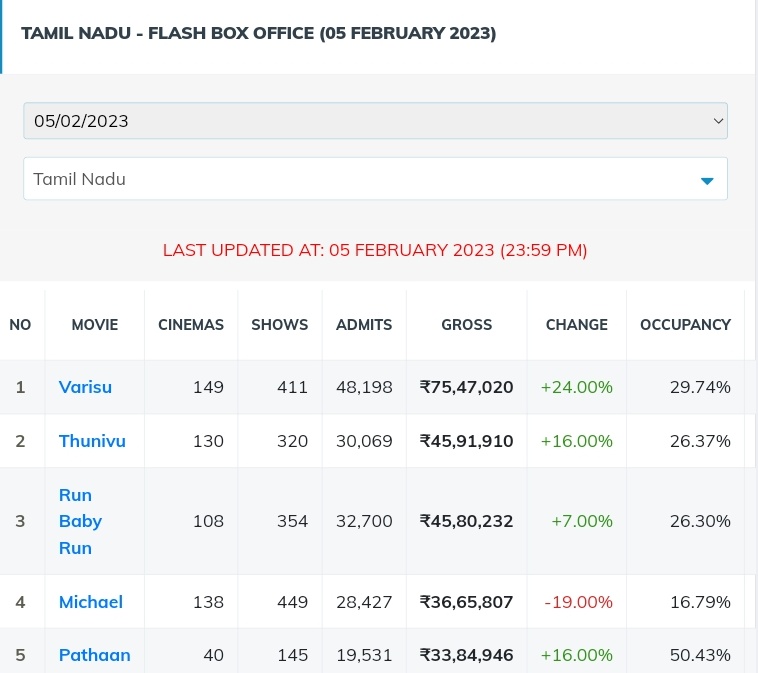Click the OCCUPANCY column header
The height and width of the screenshot is (673, 758).
685,325
